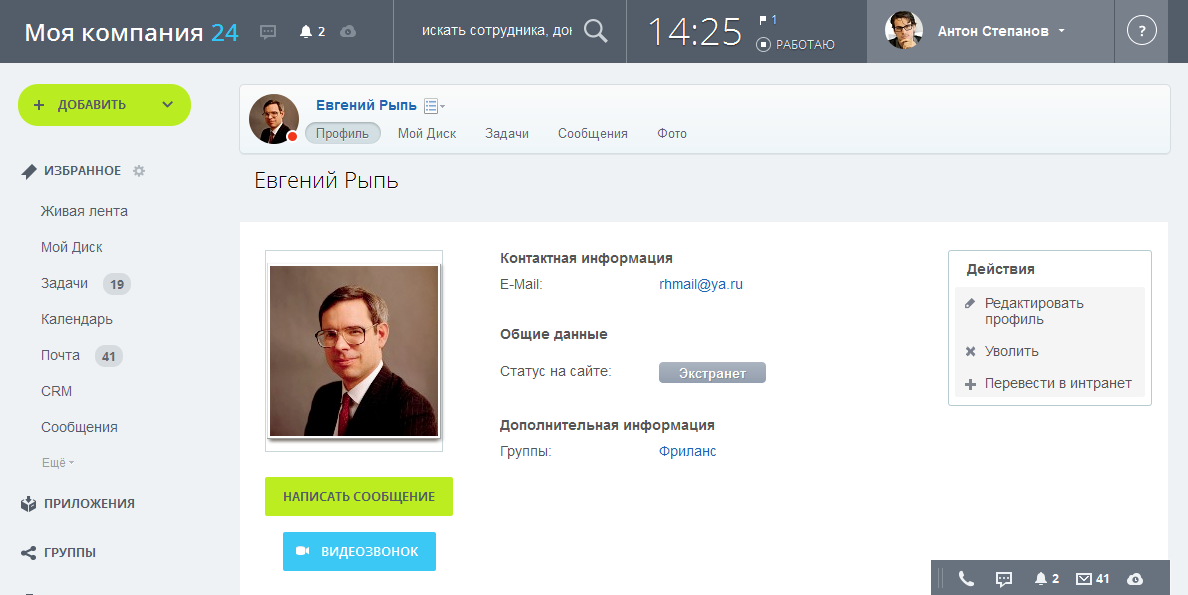Start a ВИДЕОЗВОНОК with the user
Image resolution: width=1188 pixels, height=595 pixels.
click(359, 551)
